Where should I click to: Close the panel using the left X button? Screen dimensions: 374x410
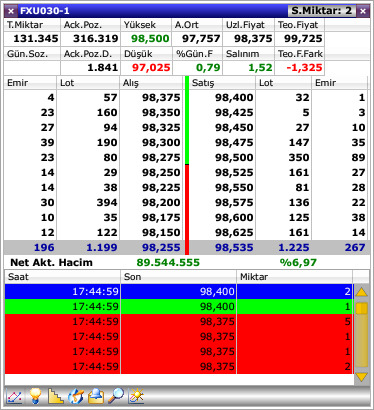pyautogui.click(x=11, y=11)
